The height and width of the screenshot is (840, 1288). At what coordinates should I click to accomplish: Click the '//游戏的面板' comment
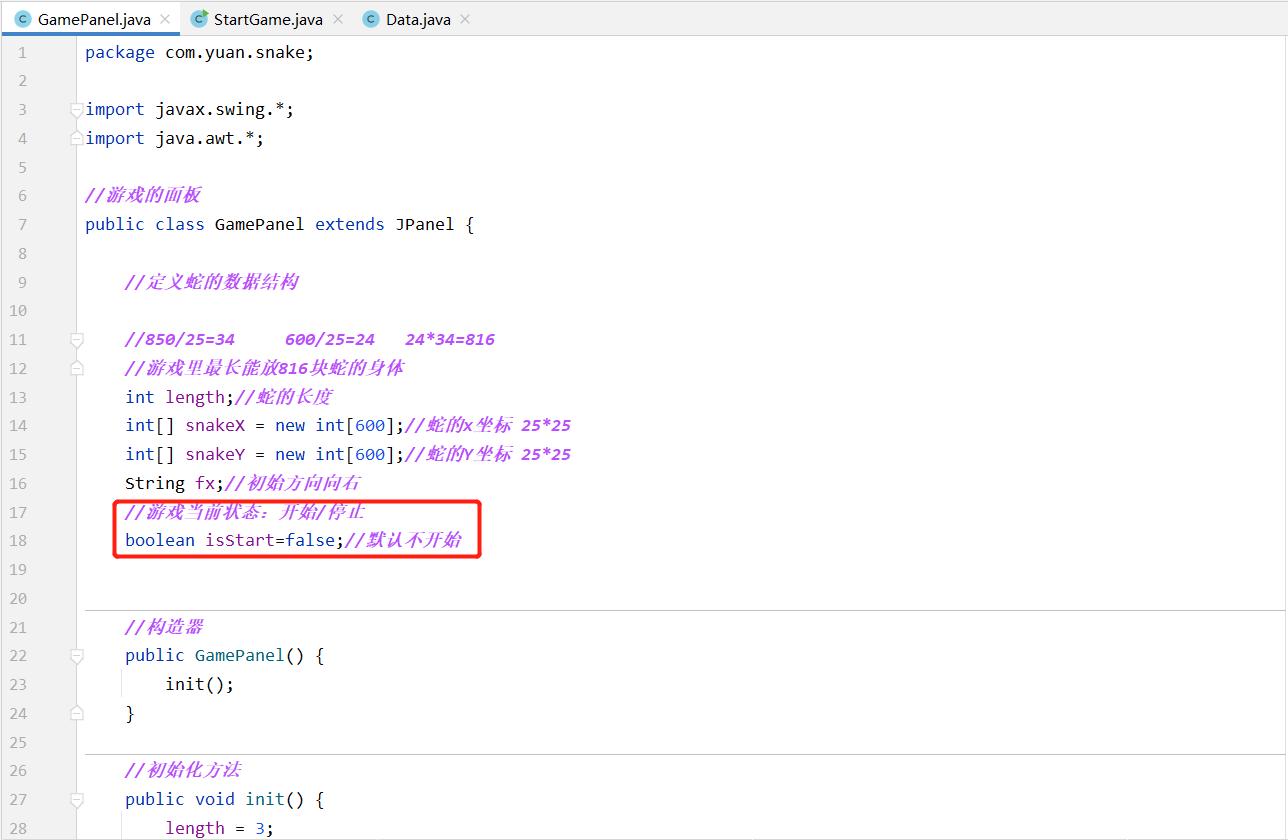[143, 195]
